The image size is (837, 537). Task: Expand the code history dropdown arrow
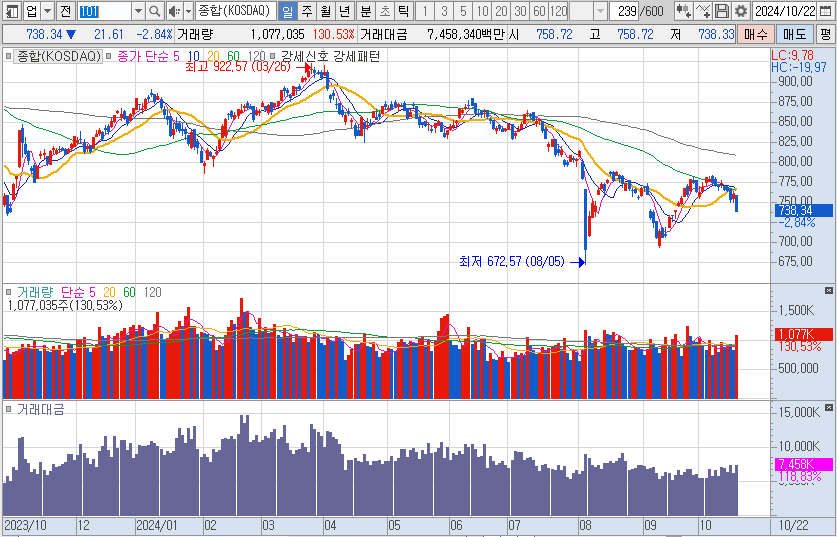pyautogui.click(x=138, y=11)
